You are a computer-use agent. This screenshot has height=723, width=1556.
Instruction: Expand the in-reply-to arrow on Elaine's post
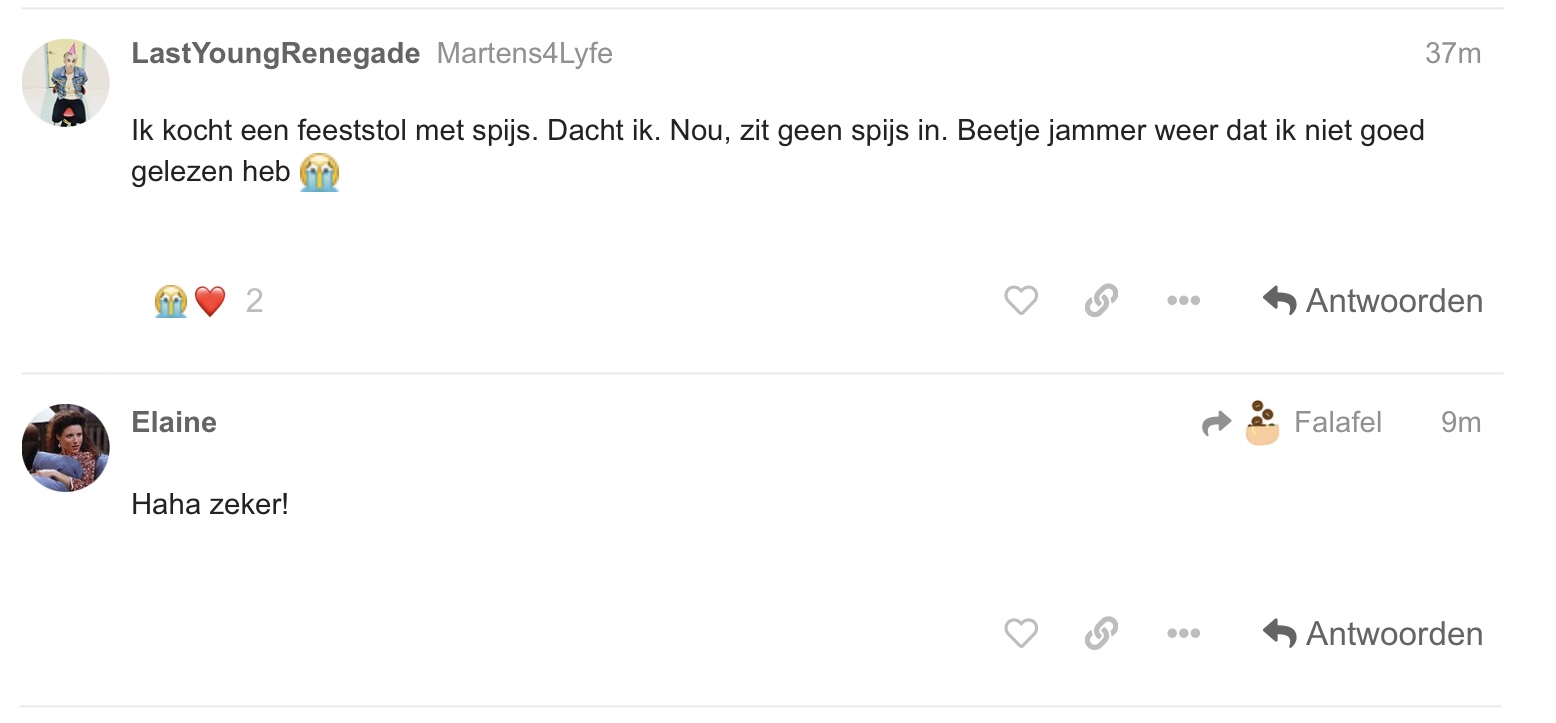[x=1216, y=424]
